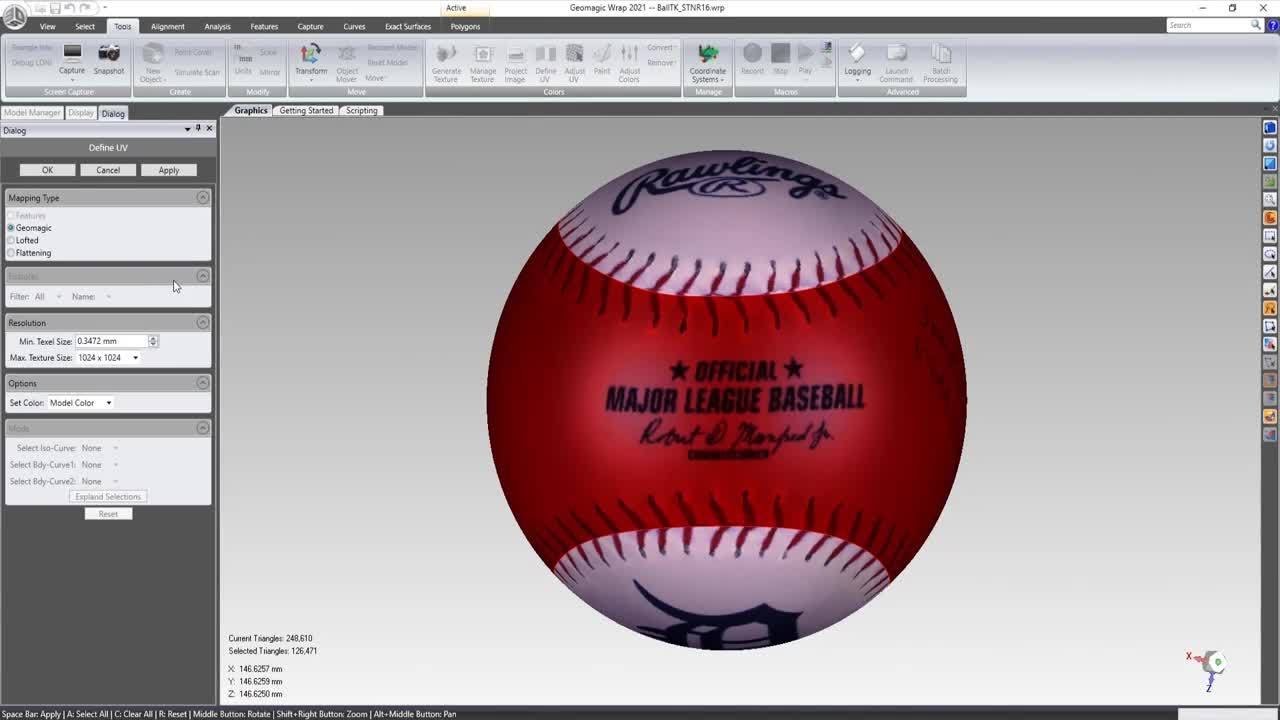Pin the Dialog panel
Viewport: 1280px width, 720px height.
[198, 129]
